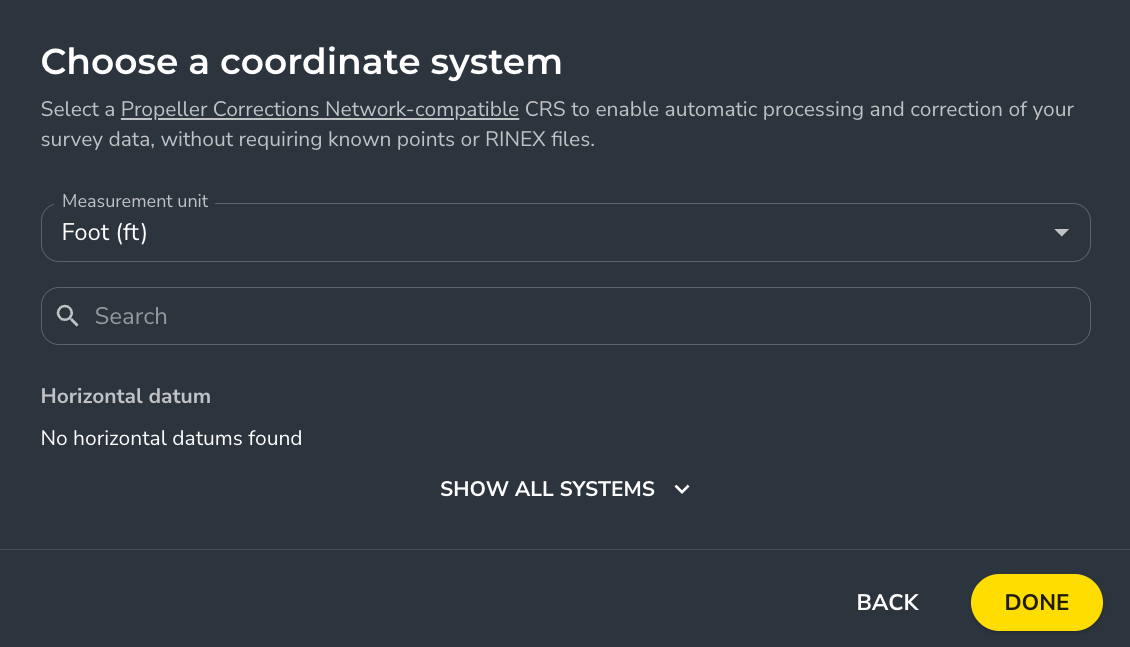Open the Measurement unit dropdown
This screenshot has width=1130, height=647.
pos(565,232)
